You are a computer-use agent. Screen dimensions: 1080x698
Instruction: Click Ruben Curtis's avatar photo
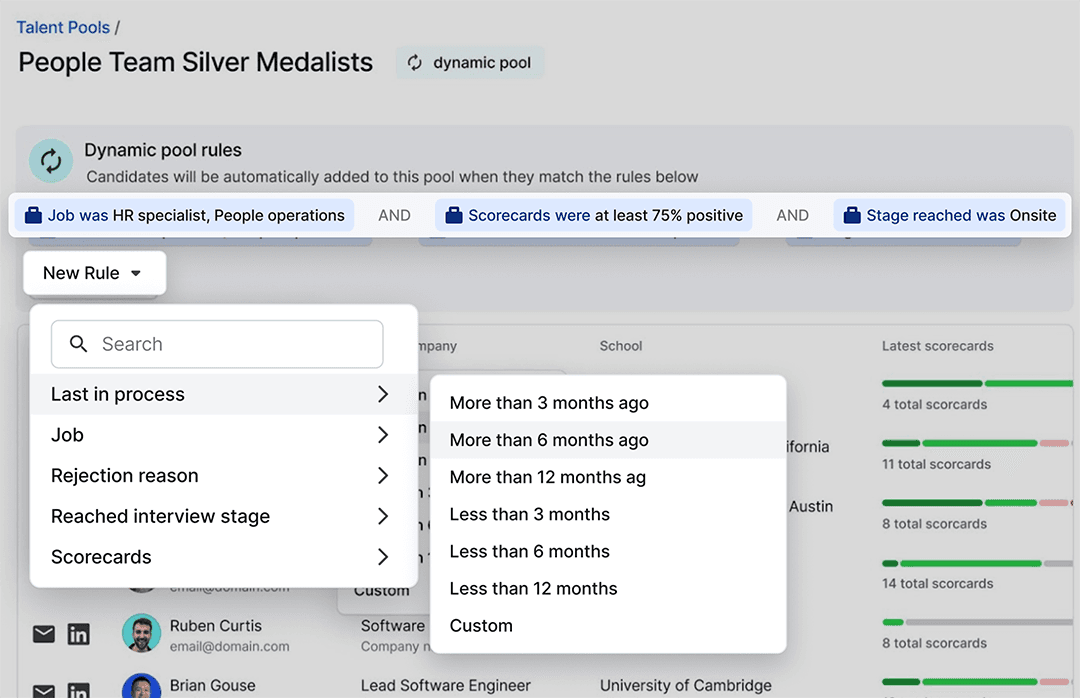141,633
